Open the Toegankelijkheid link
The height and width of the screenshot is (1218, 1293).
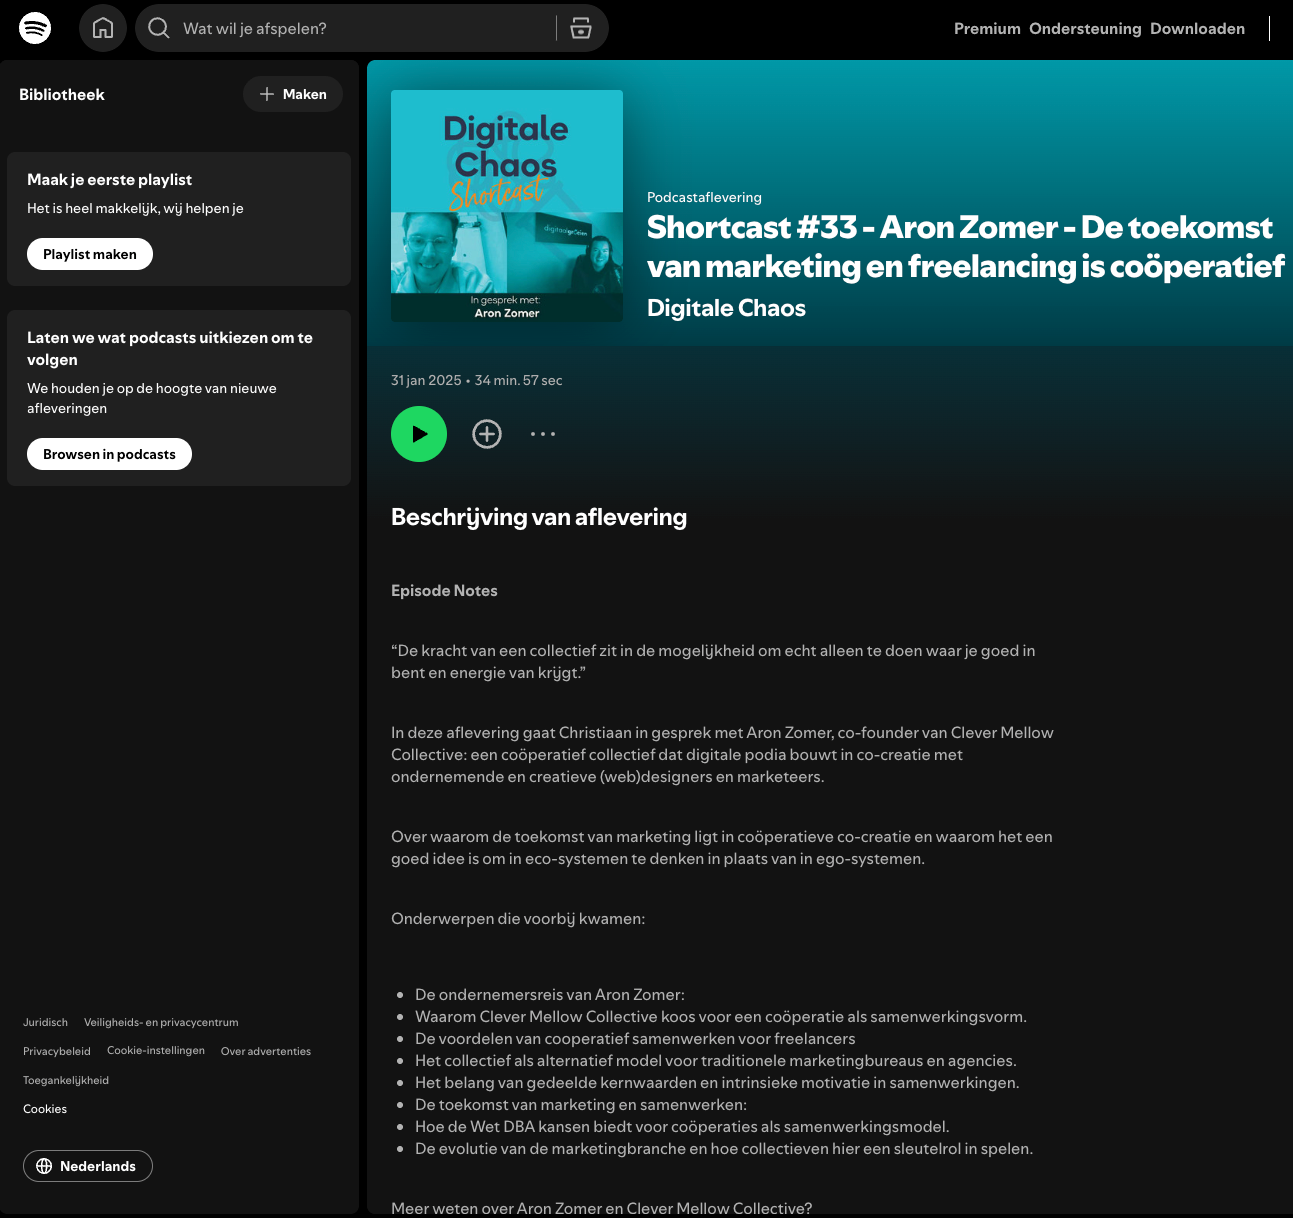coord(66,1080)
